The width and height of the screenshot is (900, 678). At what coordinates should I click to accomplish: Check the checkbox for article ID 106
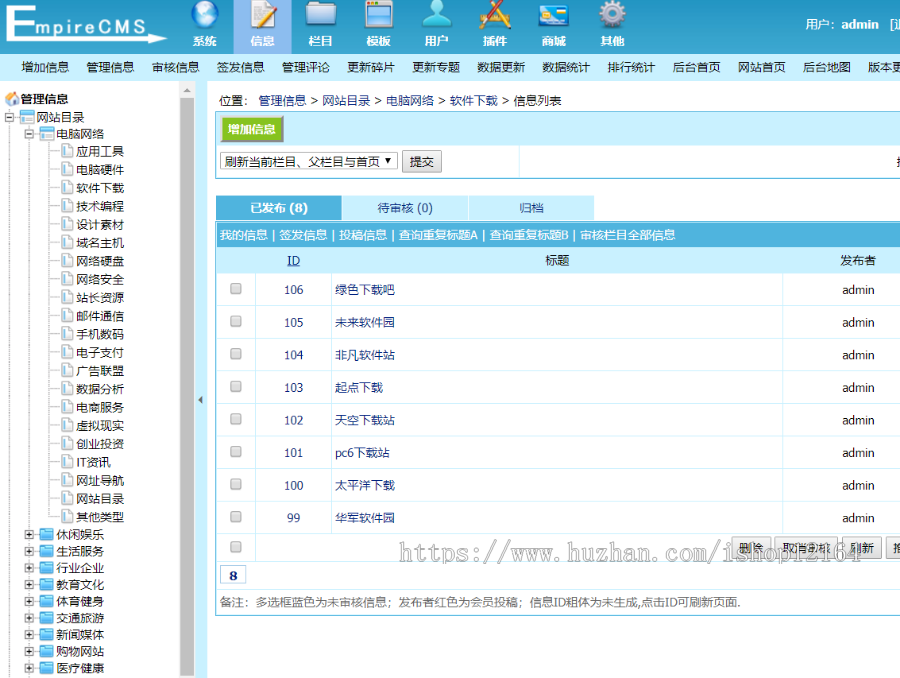[236, 290]
